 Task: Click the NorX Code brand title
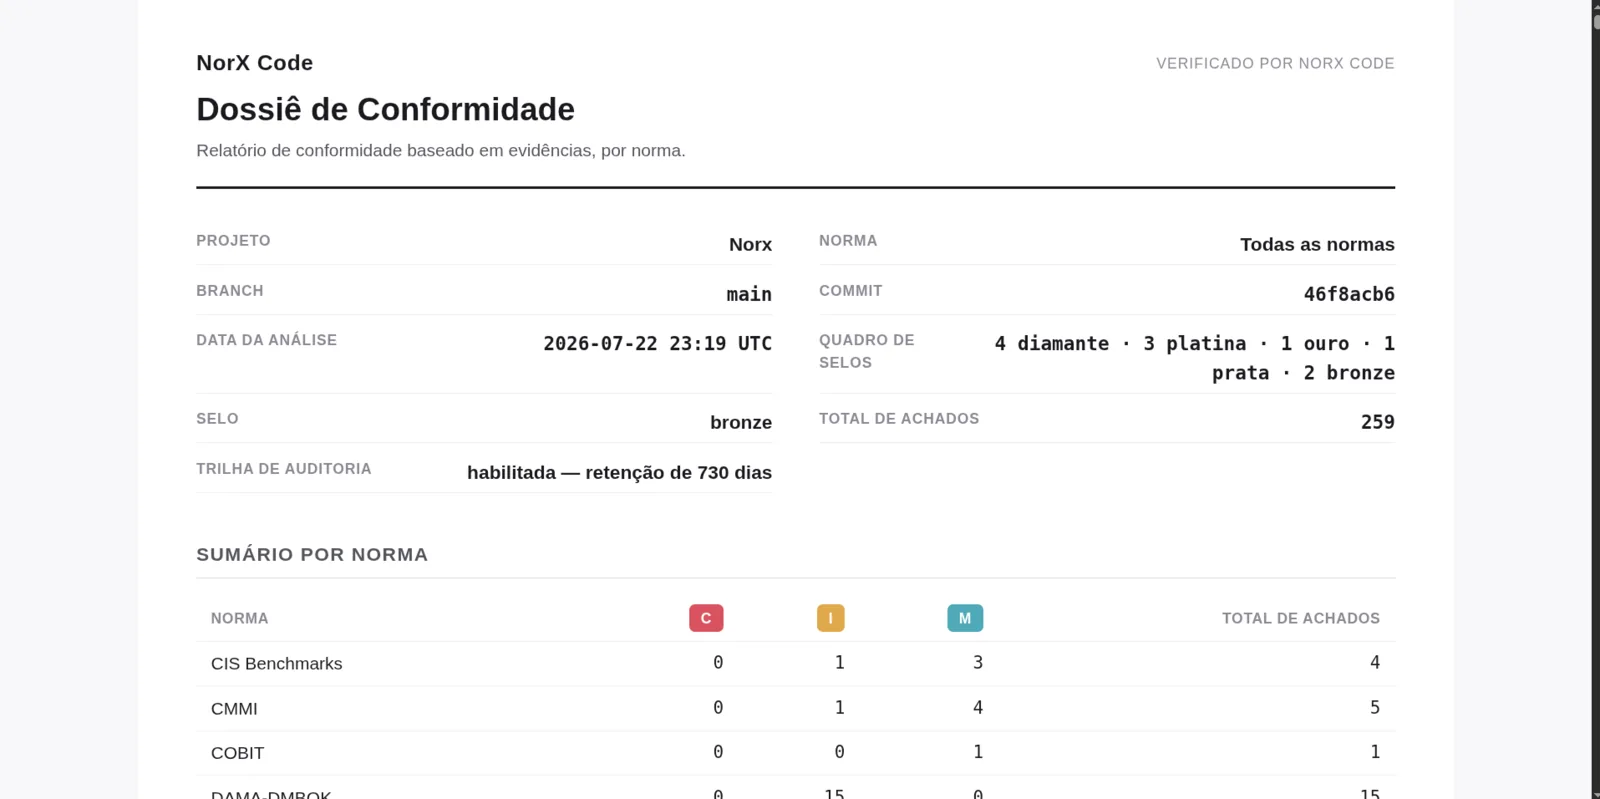tap(254, 63)
